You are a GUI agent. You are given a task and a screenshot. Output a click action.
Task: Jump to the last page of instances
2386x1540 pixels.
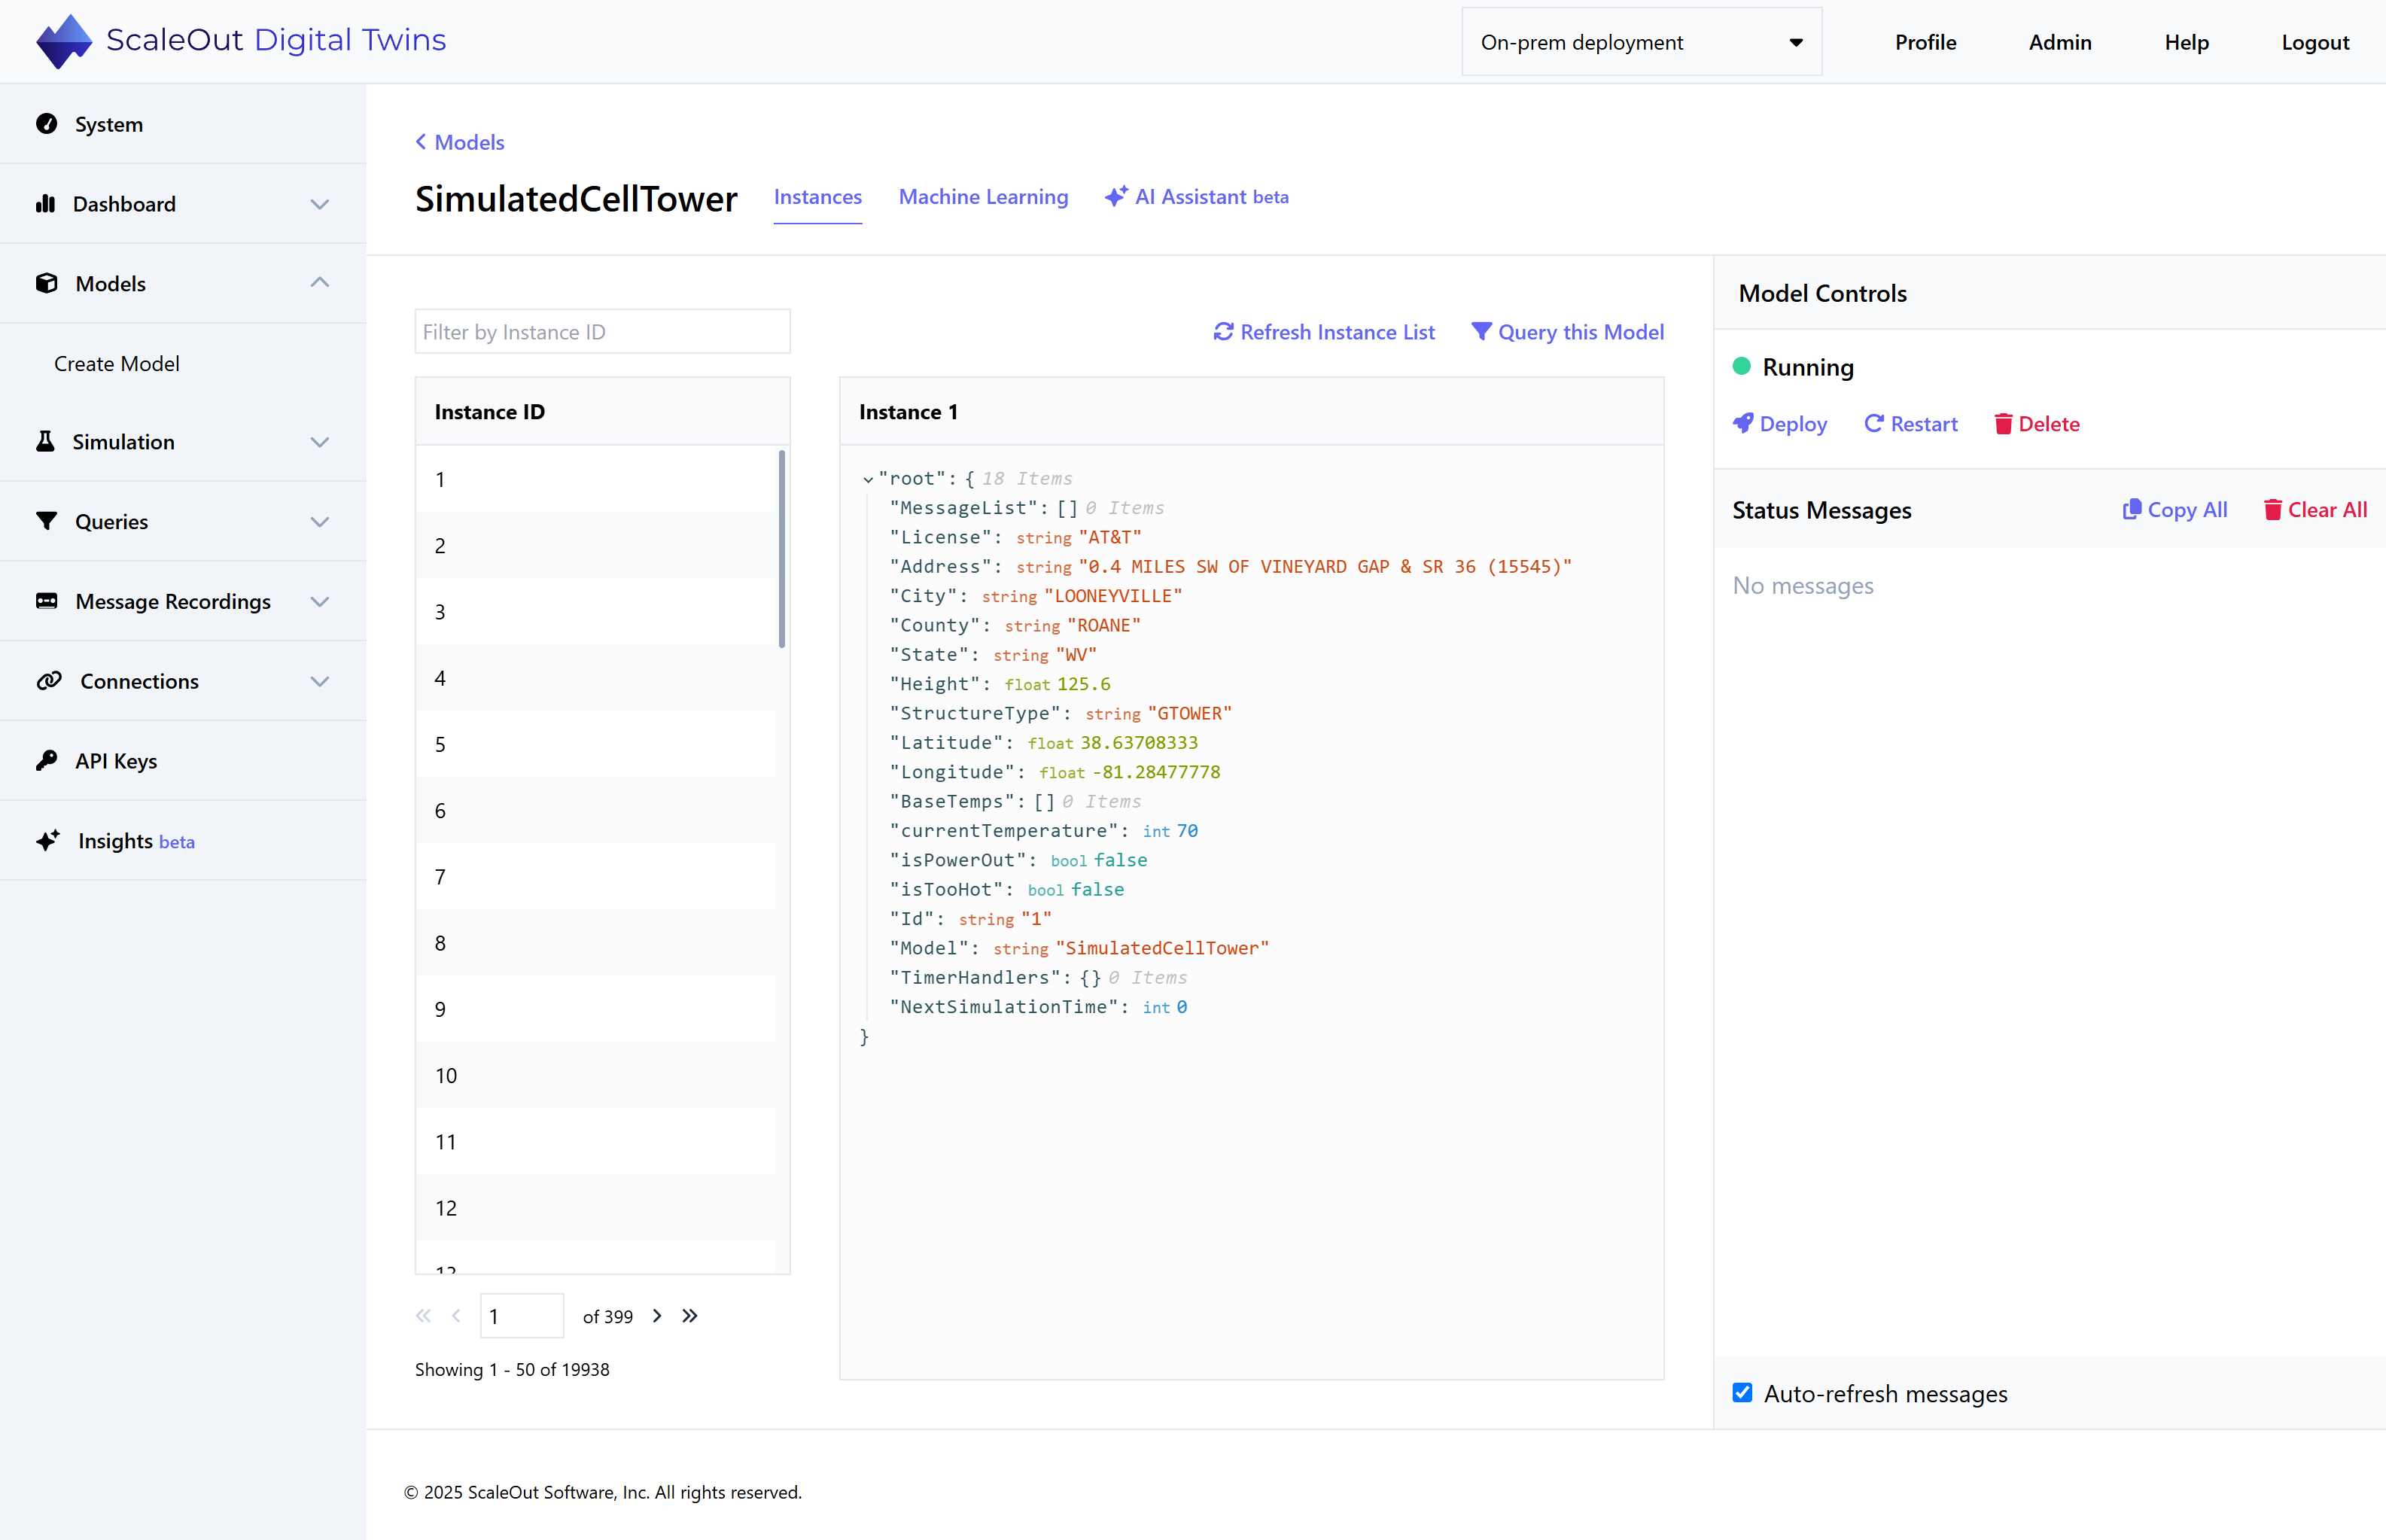pyautogui.click(x=690, y=1316)
